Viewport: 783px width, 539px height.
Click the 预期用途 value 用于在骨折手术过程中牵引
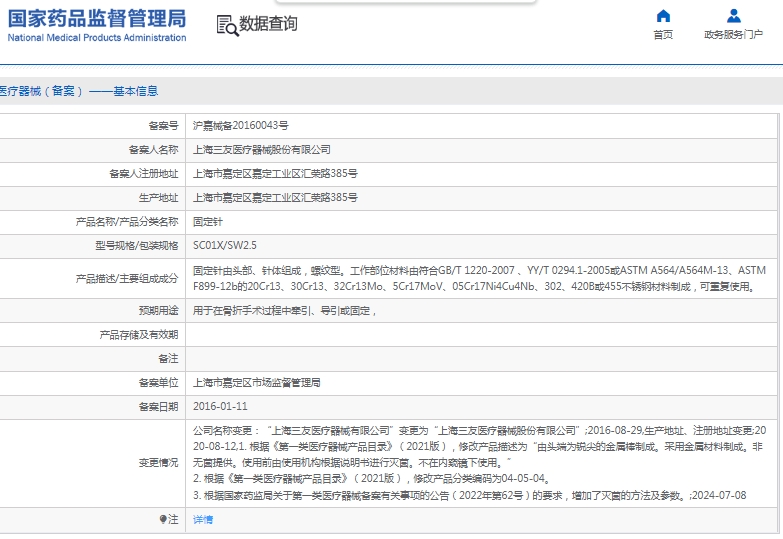coord(284,311)
